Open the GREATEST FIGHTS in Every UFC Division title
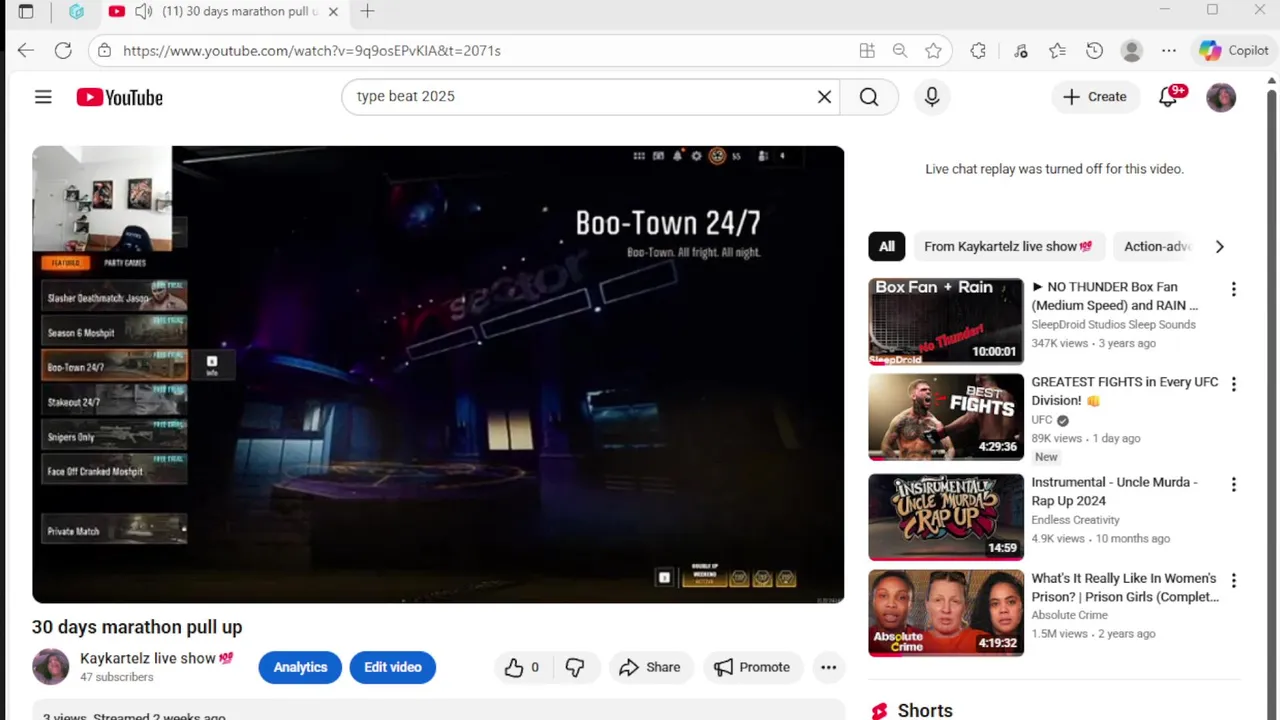The image size is (1280, 720). (x=1125, y=391)
